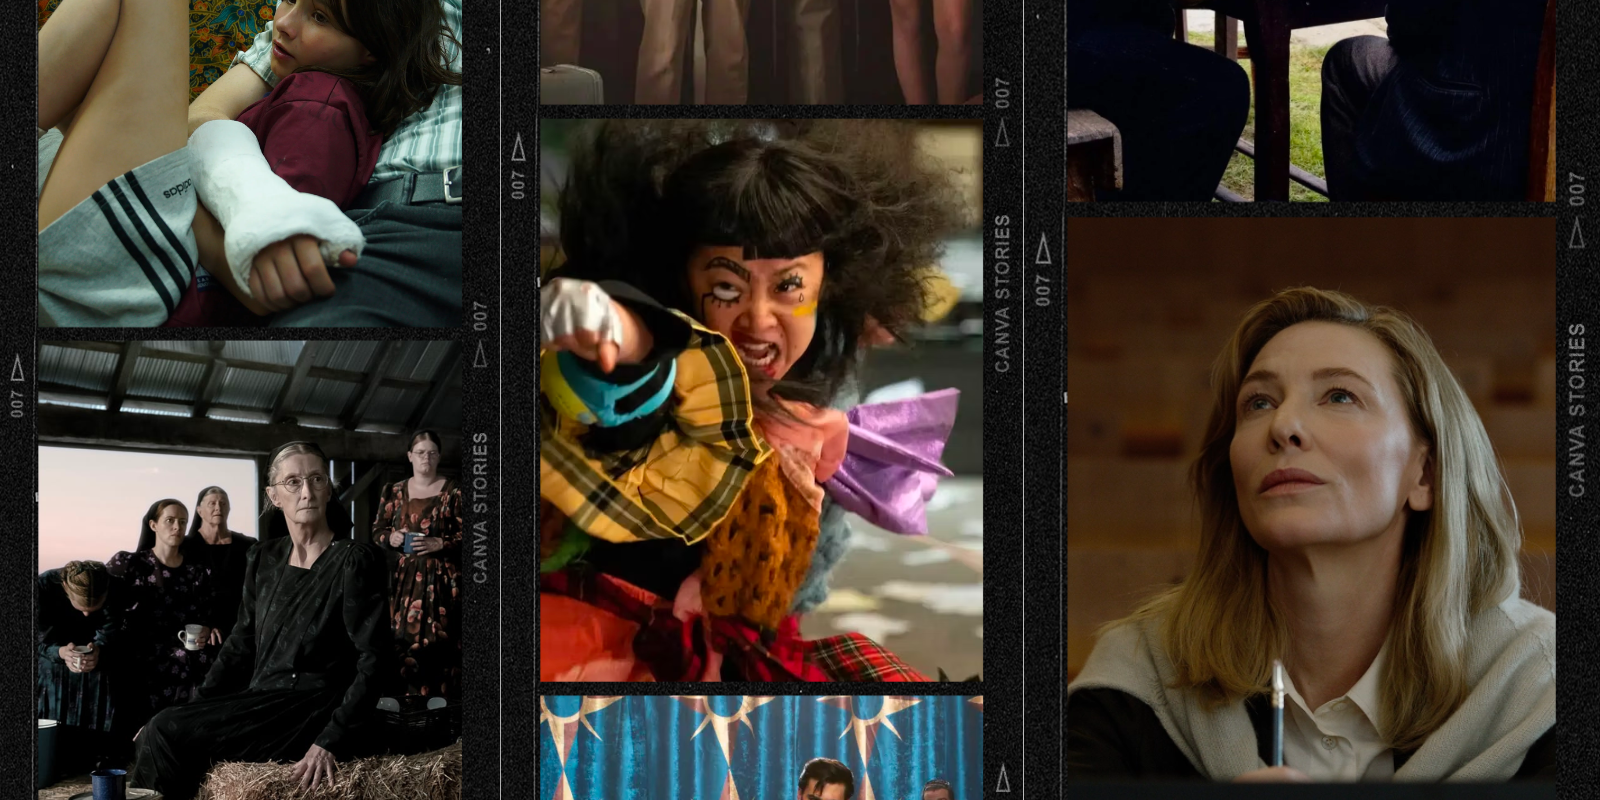Click triangle marker right of blue curtain photo
The image size is (1600, 800).
click(1003, 778)
